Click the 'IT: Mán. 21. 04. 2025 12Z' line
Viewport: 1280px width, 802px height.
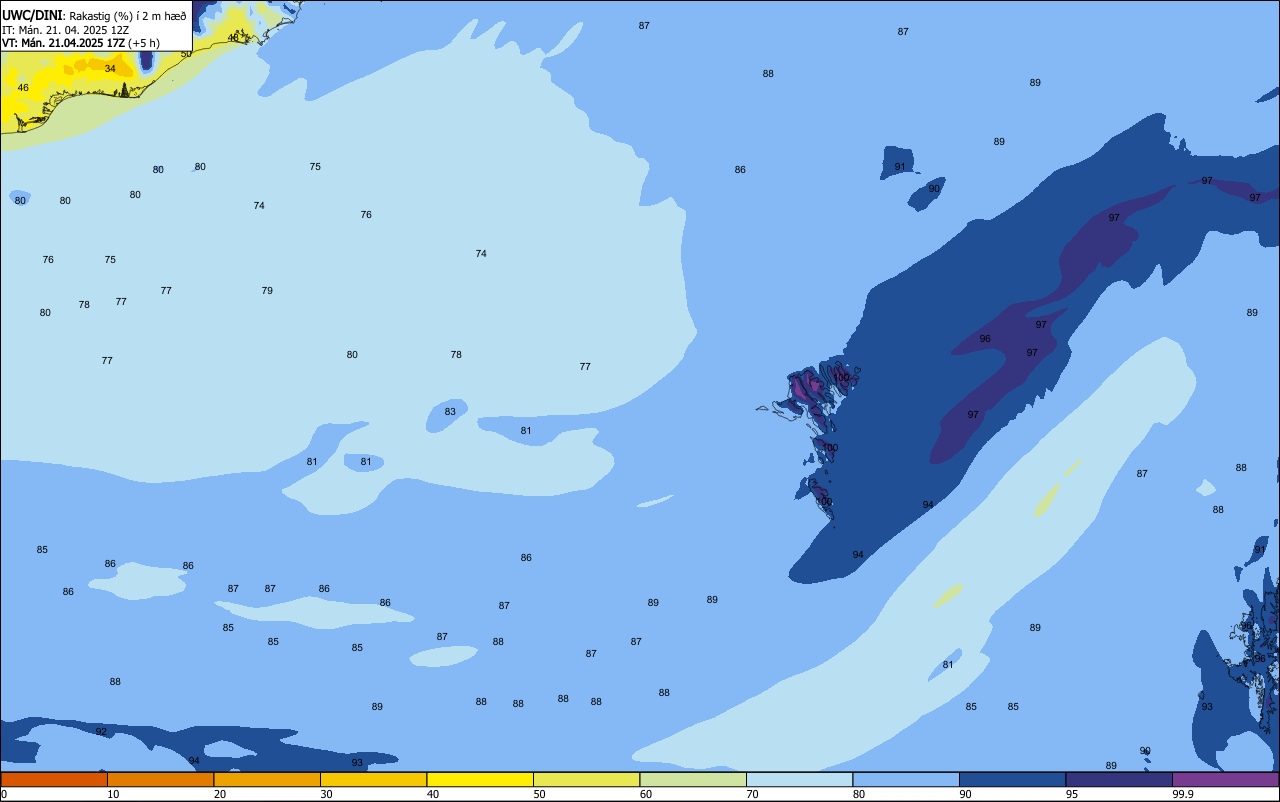pos(65,30)
